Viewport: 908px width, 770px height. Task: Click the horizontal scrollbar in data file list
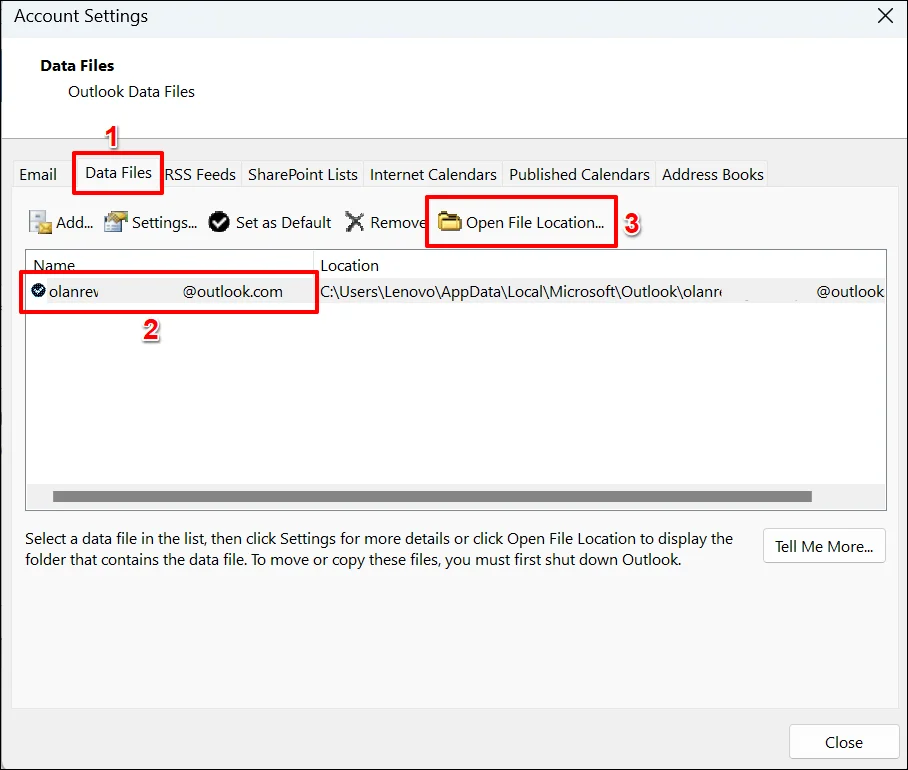432,496
